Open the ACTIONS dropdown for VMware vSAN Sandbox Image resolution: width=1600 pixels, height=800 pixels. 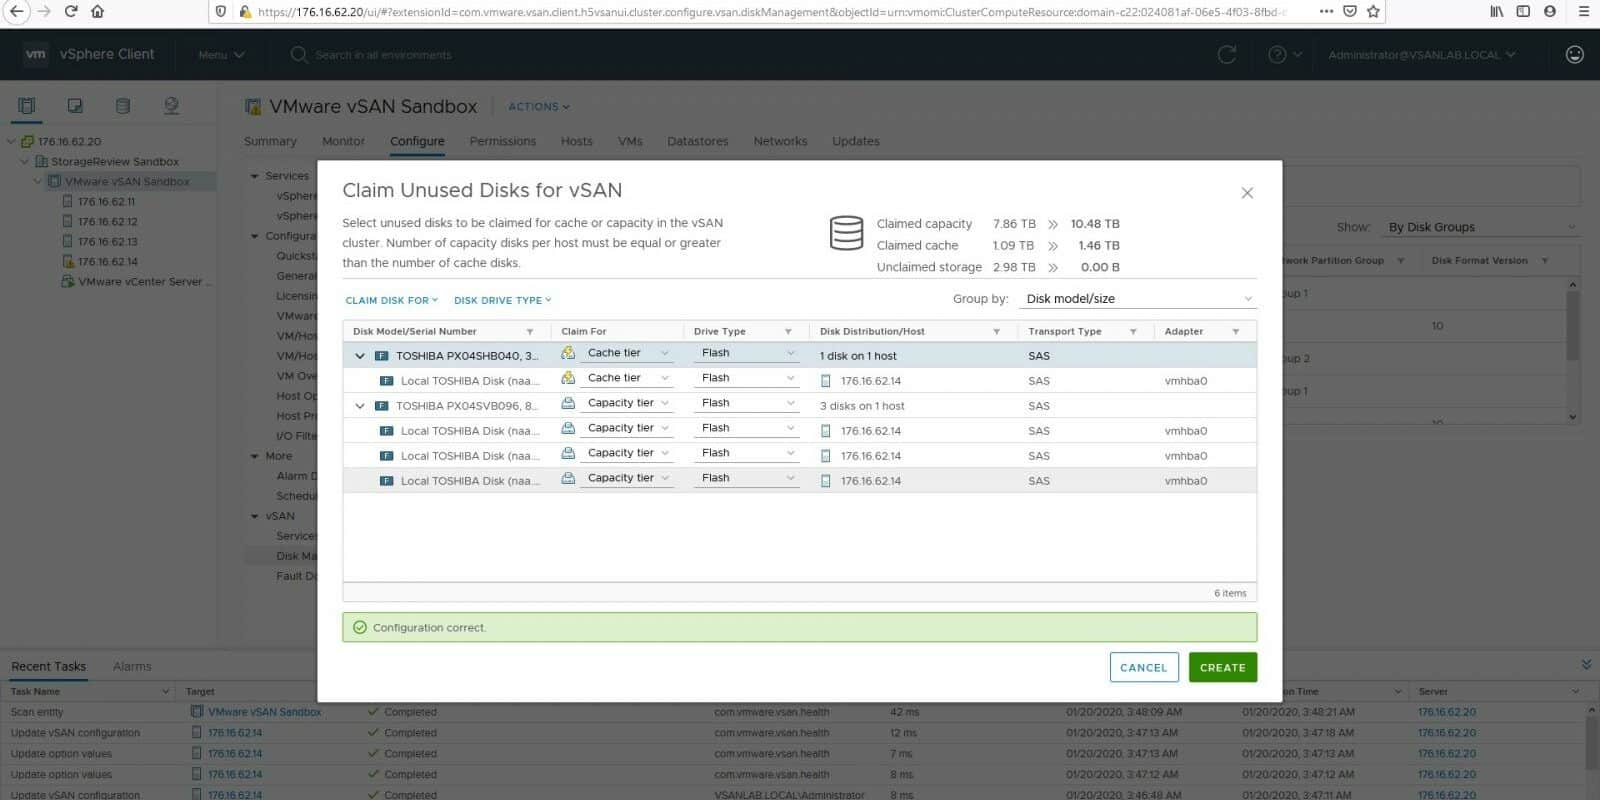click(539, 107)
